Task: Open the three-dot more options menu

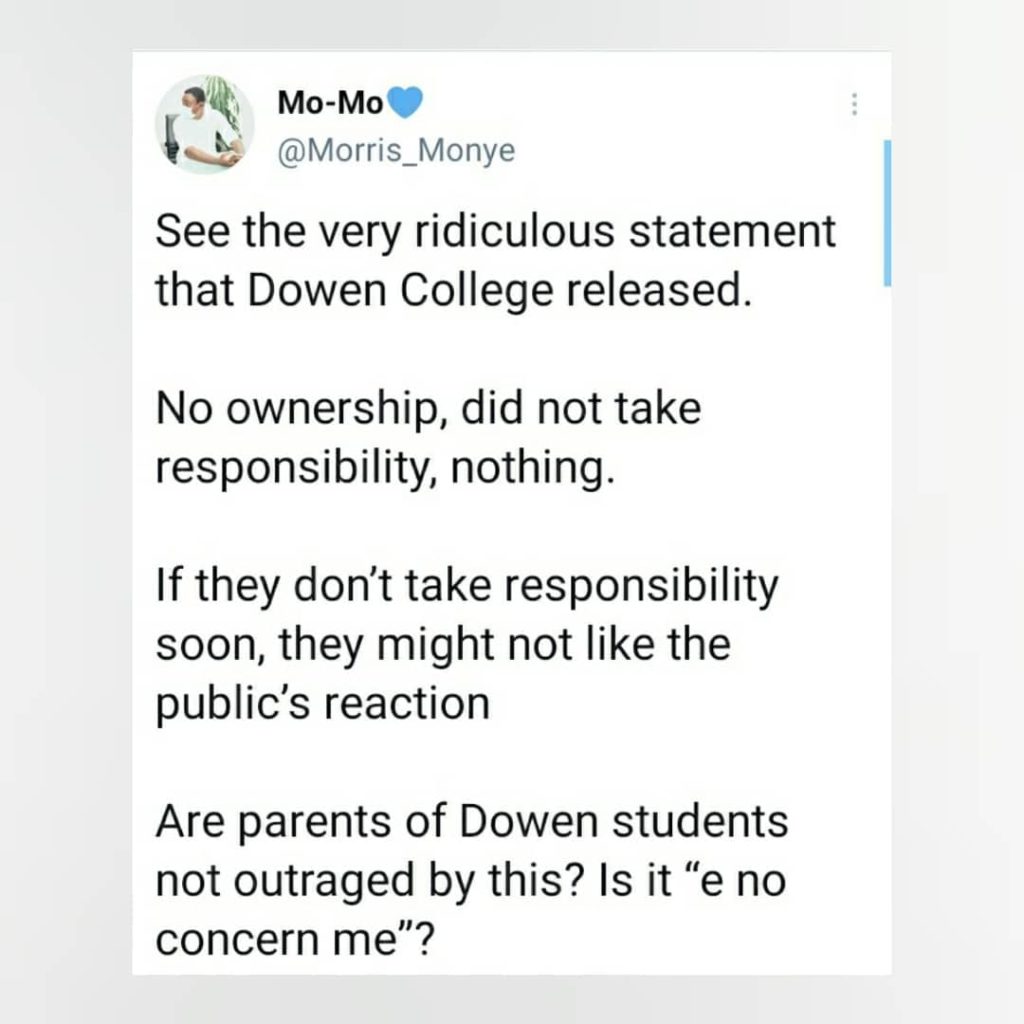Action: point(854,105)
